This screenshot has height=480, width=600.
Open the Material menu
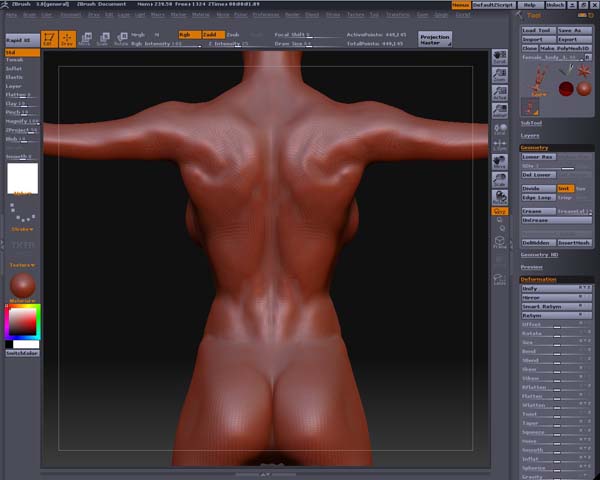[x=200, y=15]
